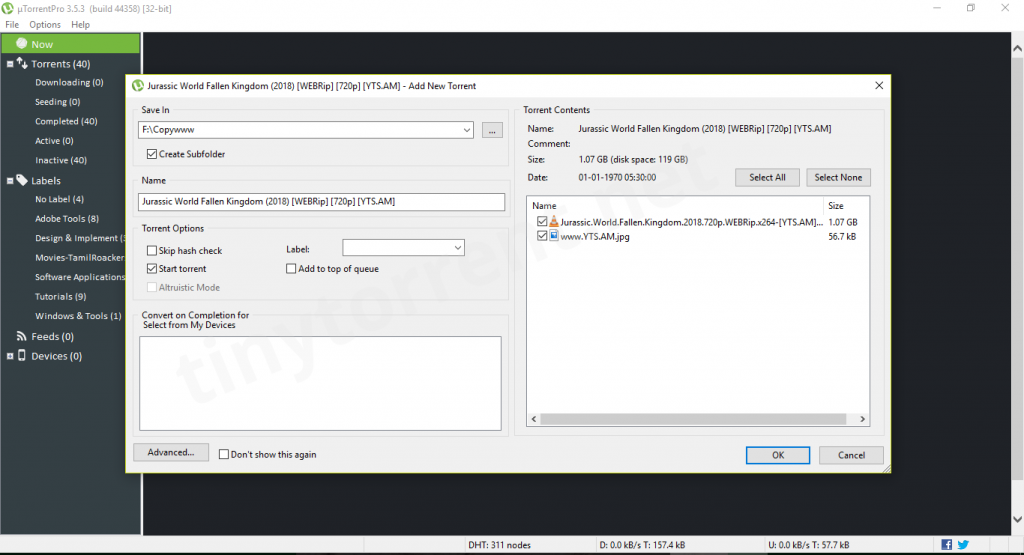The width and height of the screenshot is (1024, 555).
Task: Enable Add to top of queue
Action: [x=291, y=268]
